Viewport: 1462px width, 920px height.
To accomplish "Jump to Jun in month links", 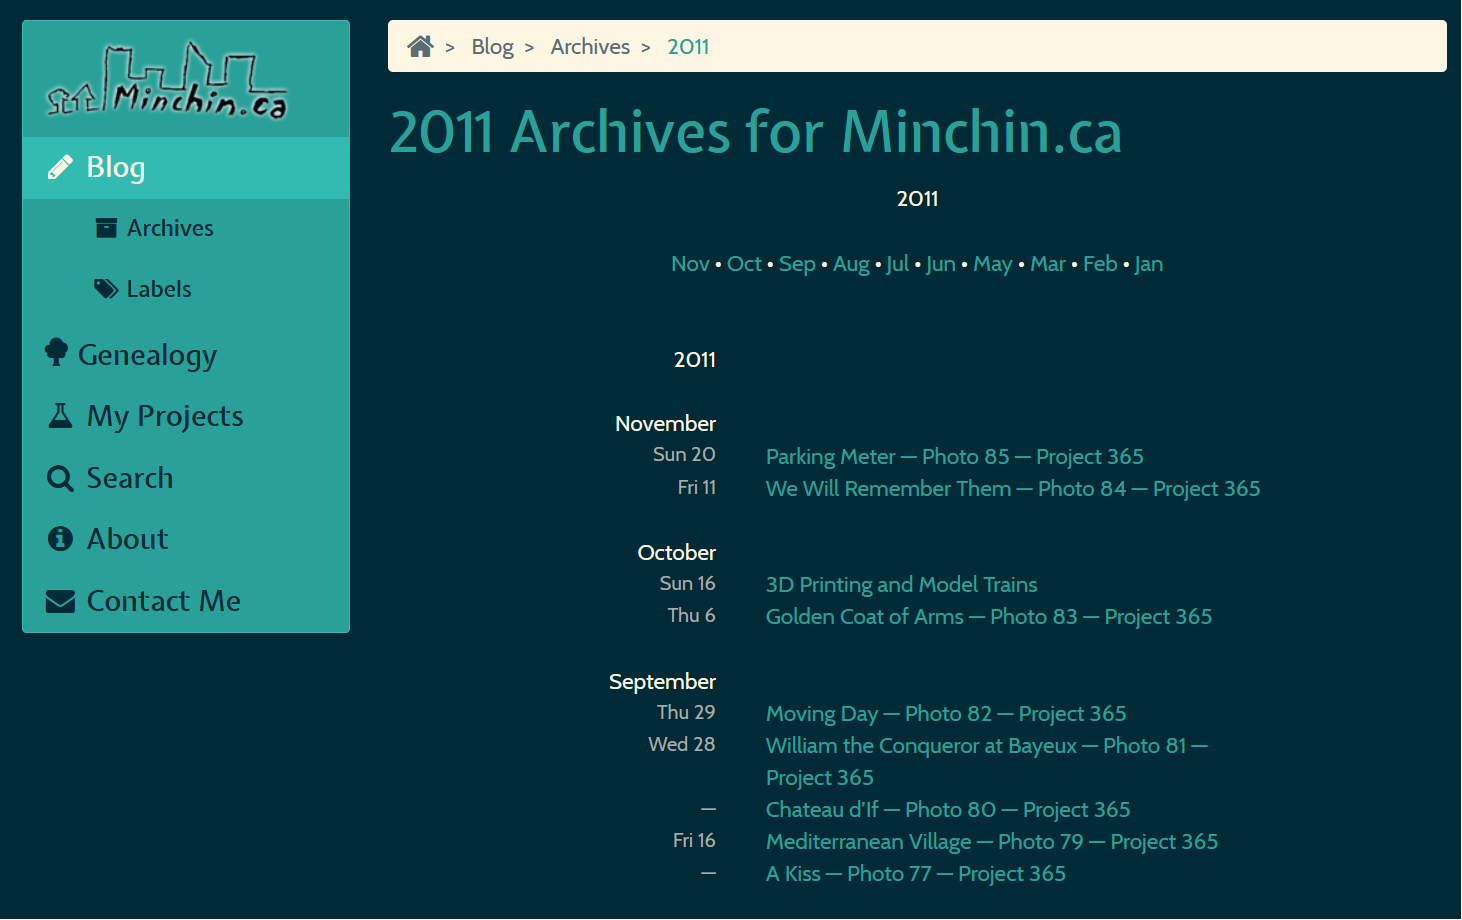I will (940, 264).
